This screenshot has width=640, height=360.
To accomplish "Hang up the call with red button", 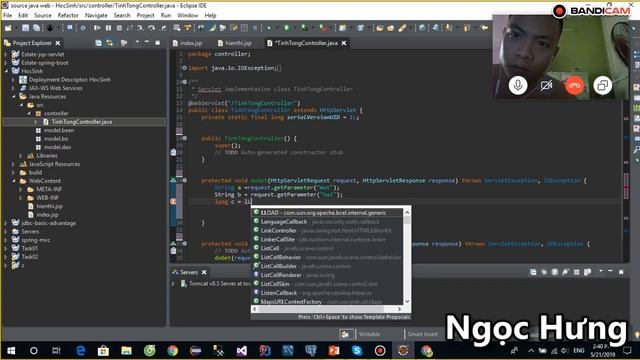I will [574, 85].
